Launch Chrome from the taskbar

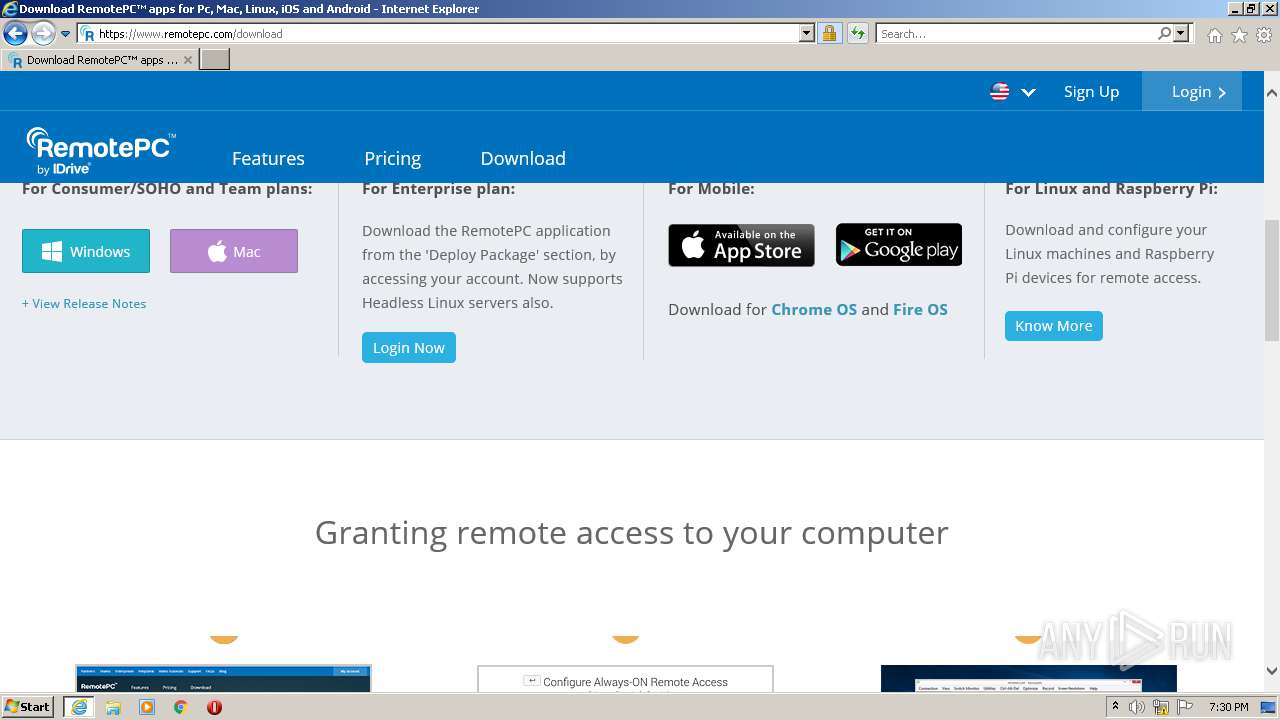tap(180, 707)
